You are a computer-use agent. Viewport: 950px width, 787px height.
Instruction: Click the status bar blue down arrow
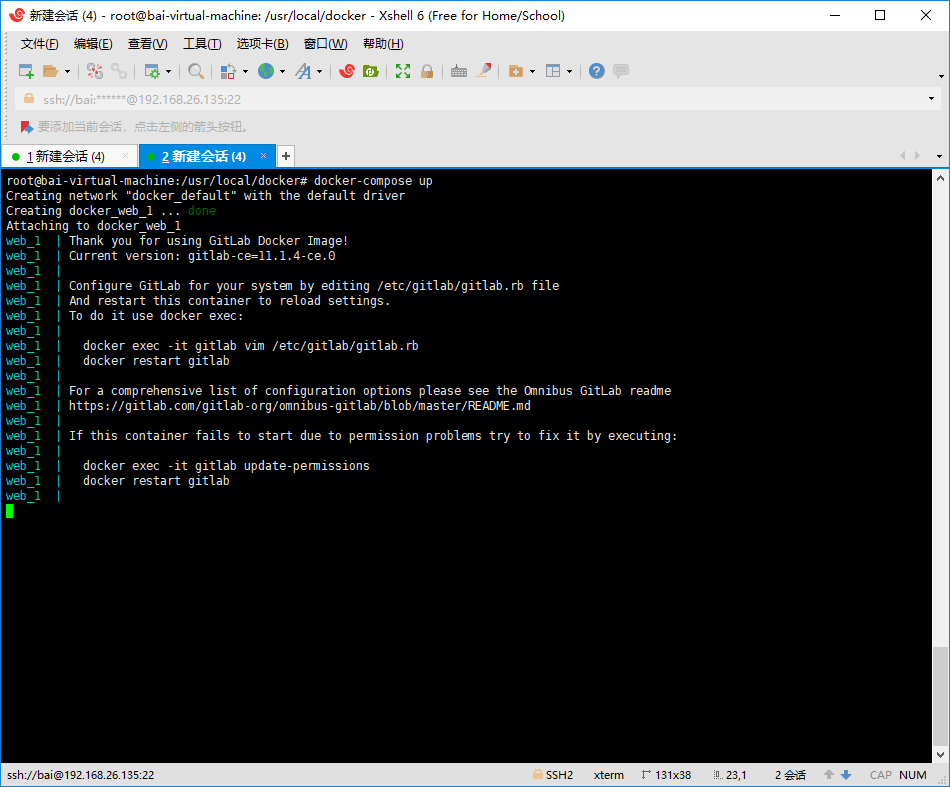[x=846, y=775]
